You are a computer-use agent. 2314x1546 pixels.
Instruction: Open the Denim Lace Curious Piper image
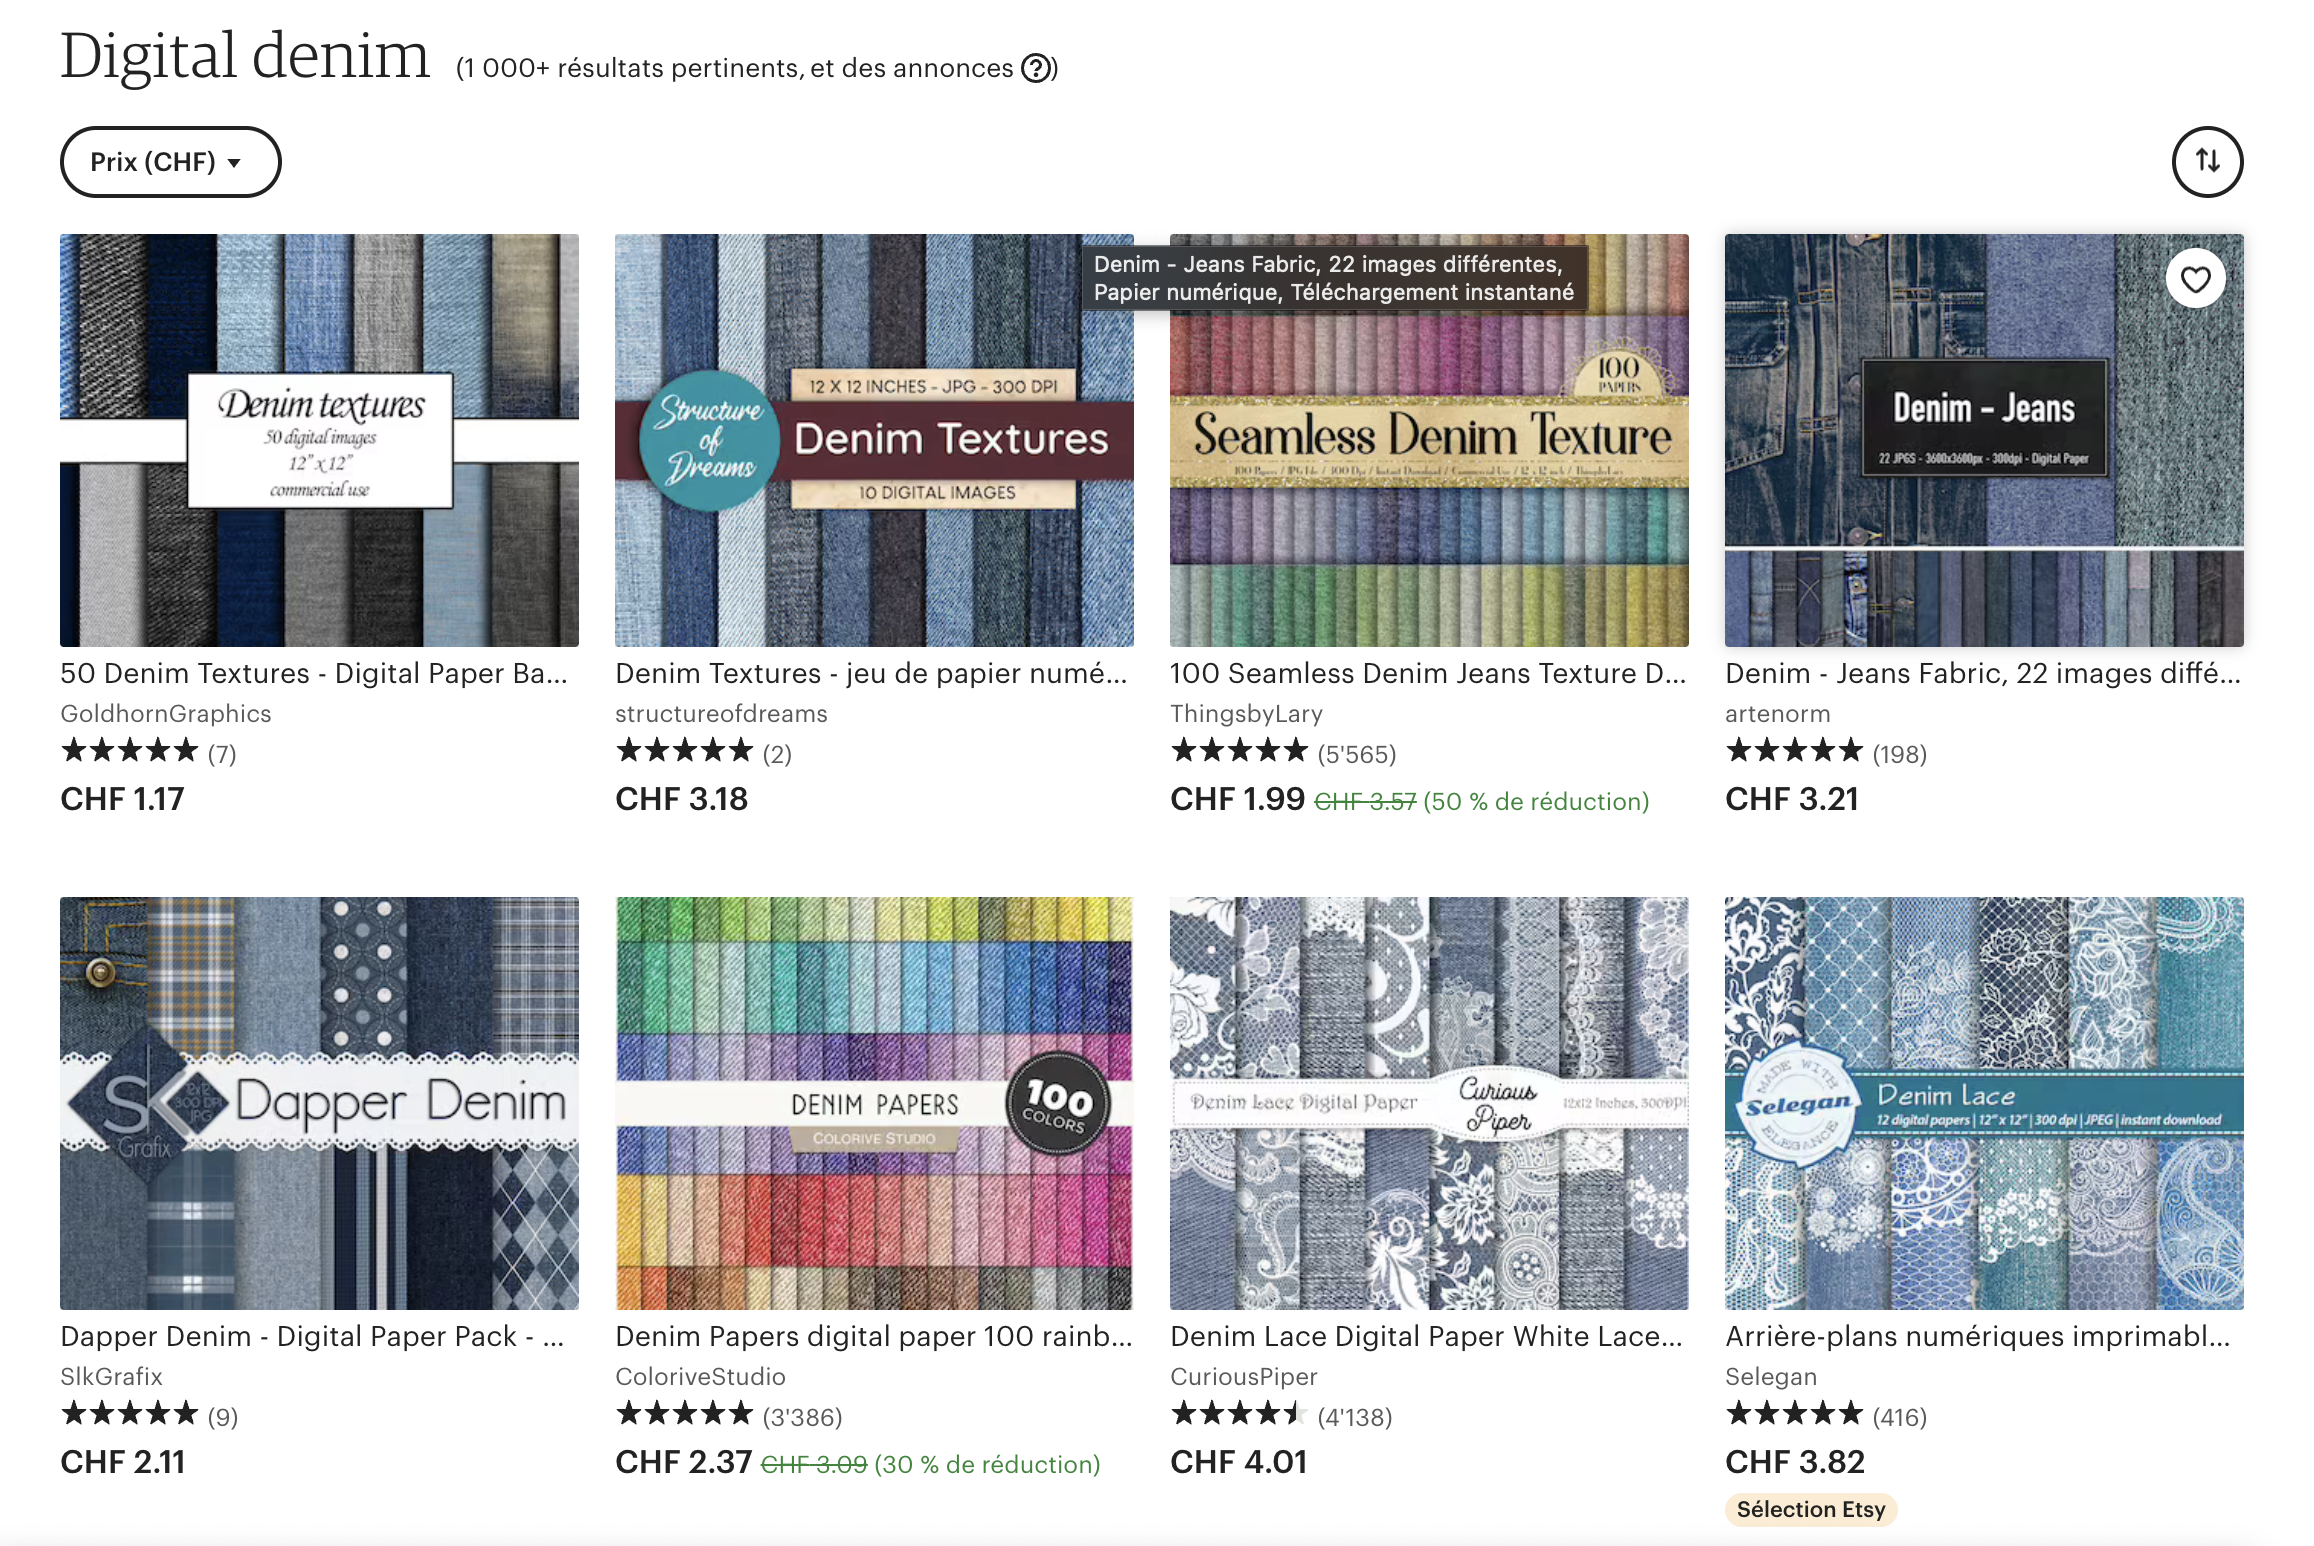tap(1429, 1103)
